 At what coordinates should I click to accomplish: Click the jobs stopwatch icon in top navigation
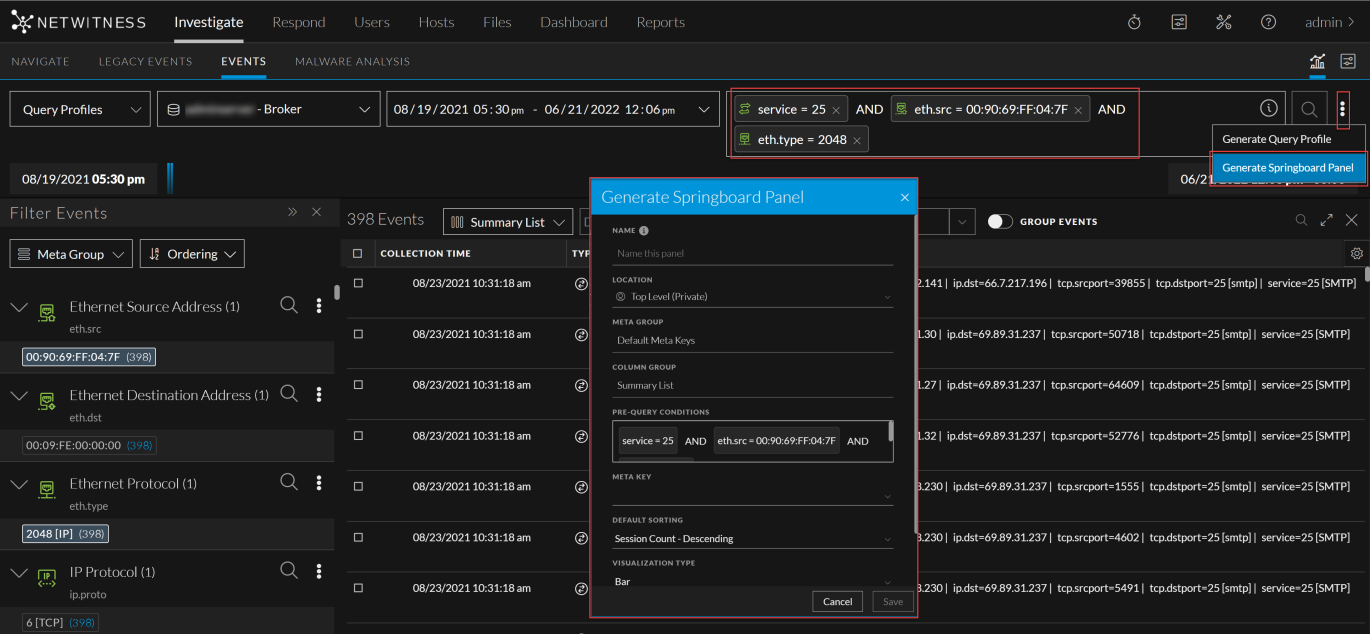1133,21
